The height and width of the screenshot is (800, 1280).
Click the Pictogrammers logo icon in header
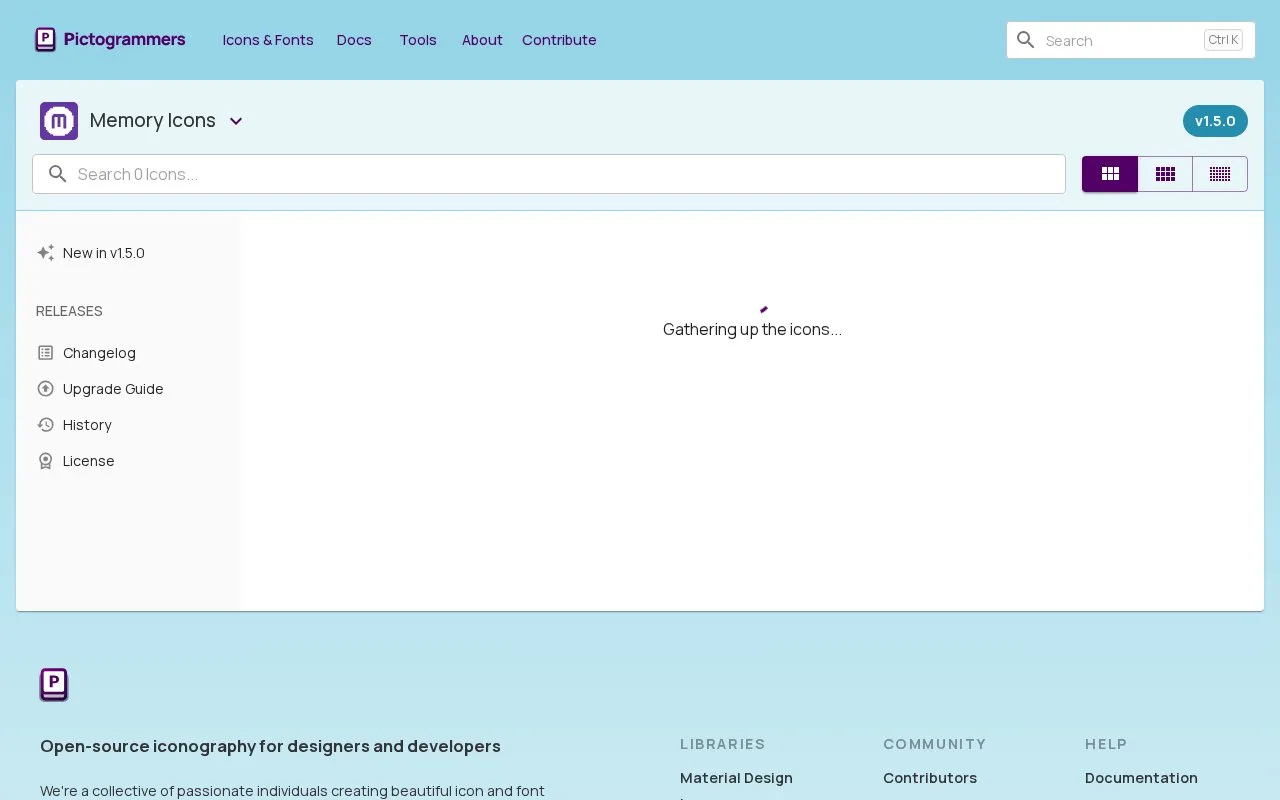pos(45,40)
